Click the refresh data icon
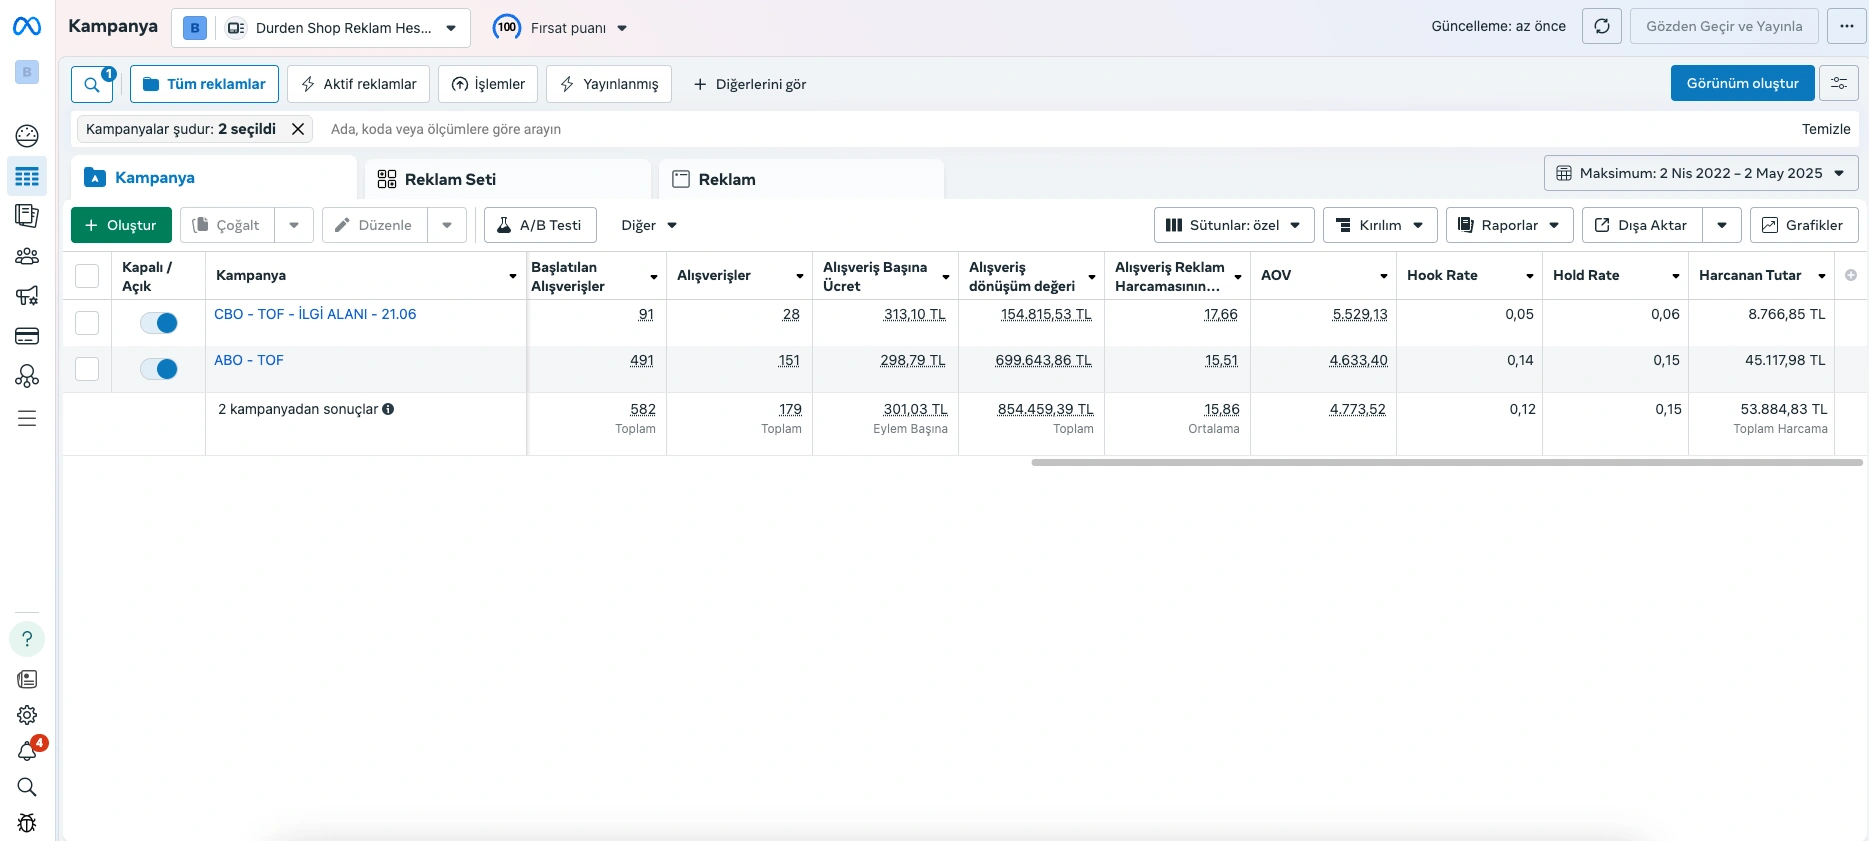 click(1601, 27)
